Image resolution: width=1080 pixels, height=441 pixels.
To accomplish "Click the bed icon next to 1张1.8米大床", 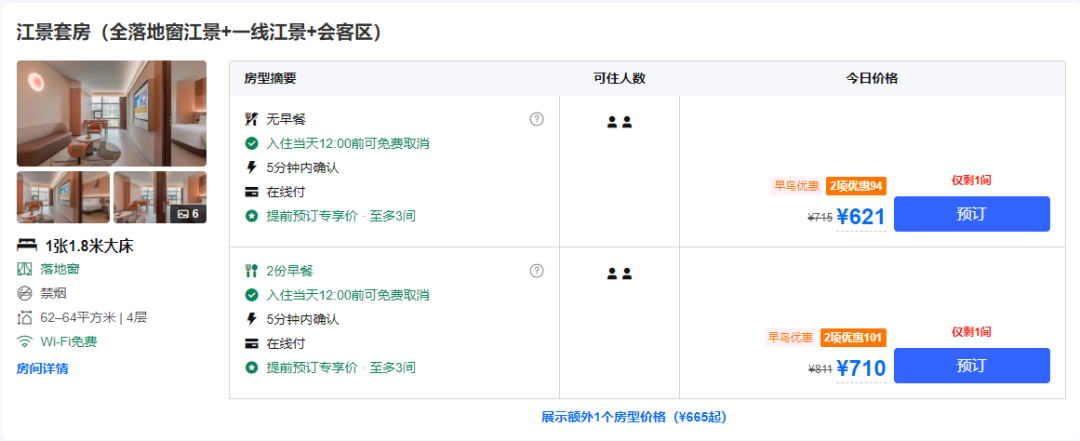I will coord(27,245).
